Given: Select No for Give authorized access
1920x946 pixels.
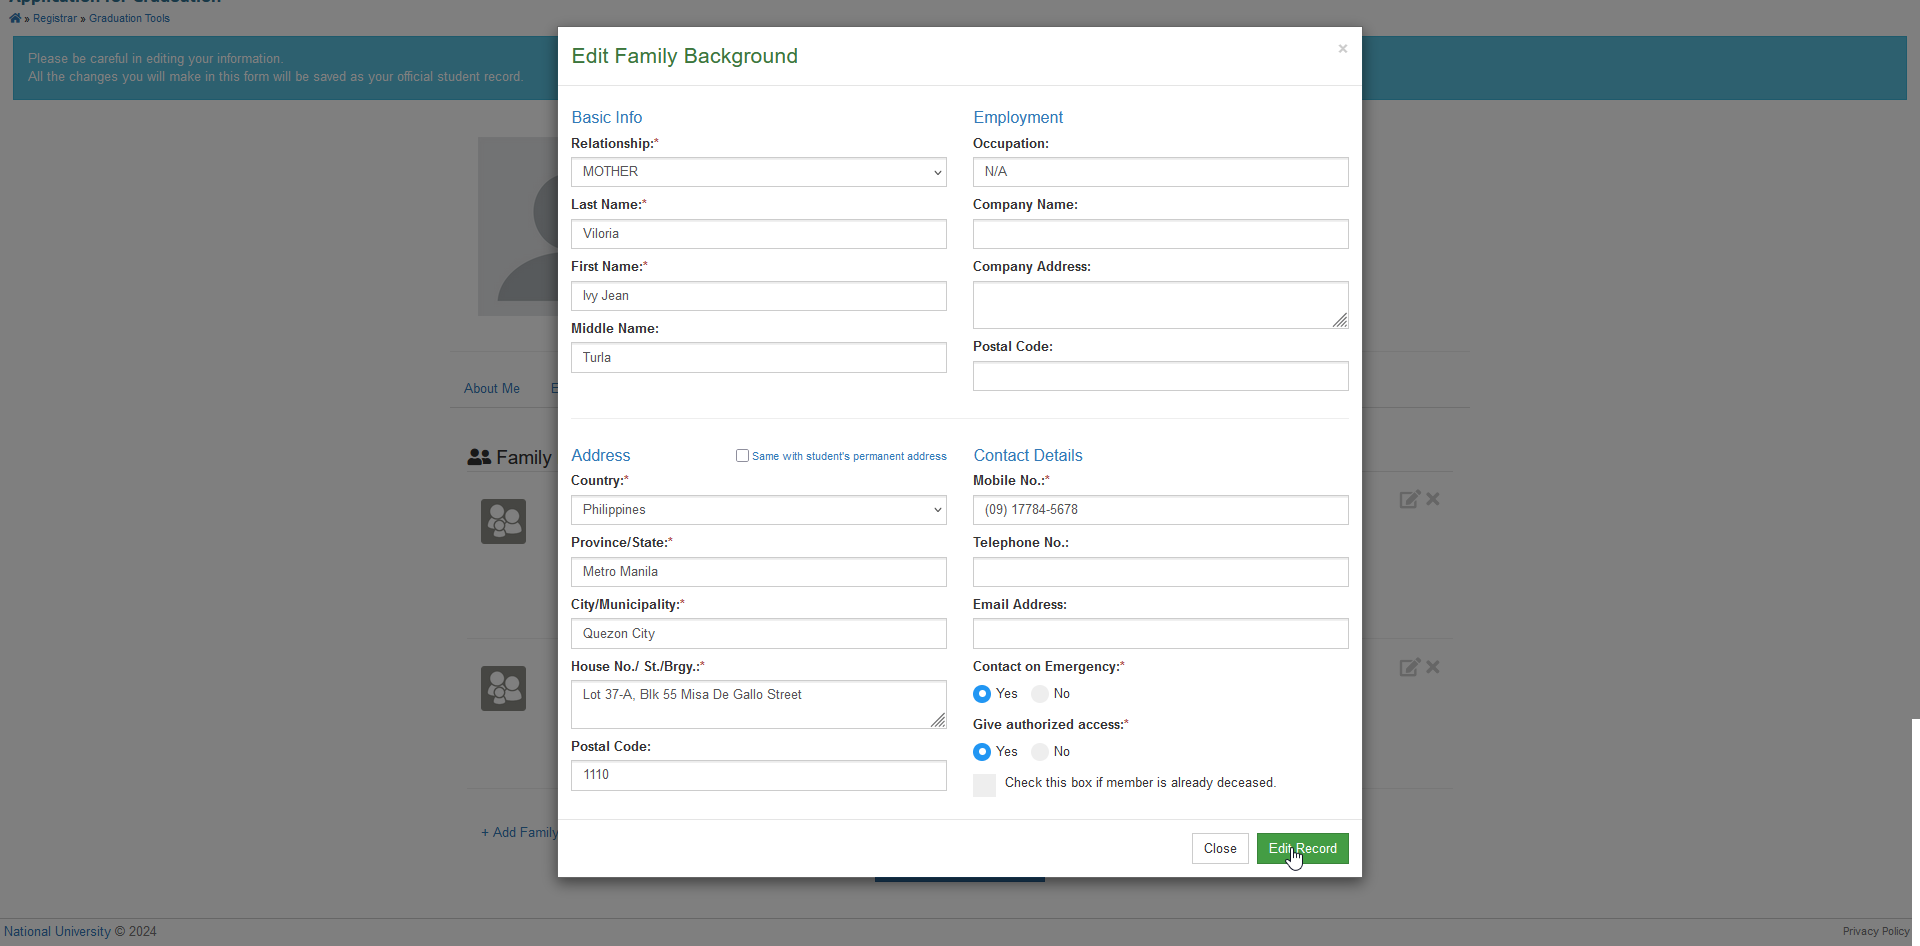Looking at the screenshot, I should coord(1040,752).
